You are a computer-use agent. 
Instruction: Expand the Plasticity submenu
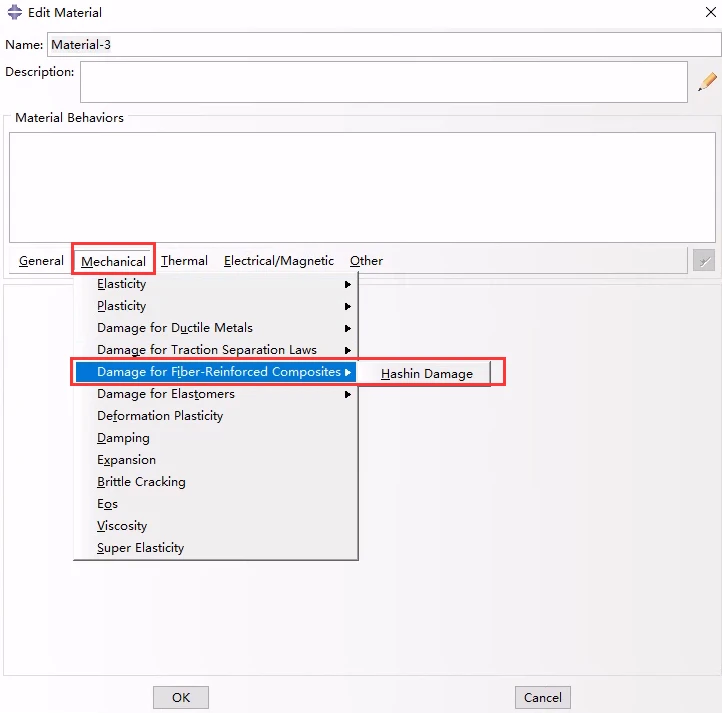point(216,306)
